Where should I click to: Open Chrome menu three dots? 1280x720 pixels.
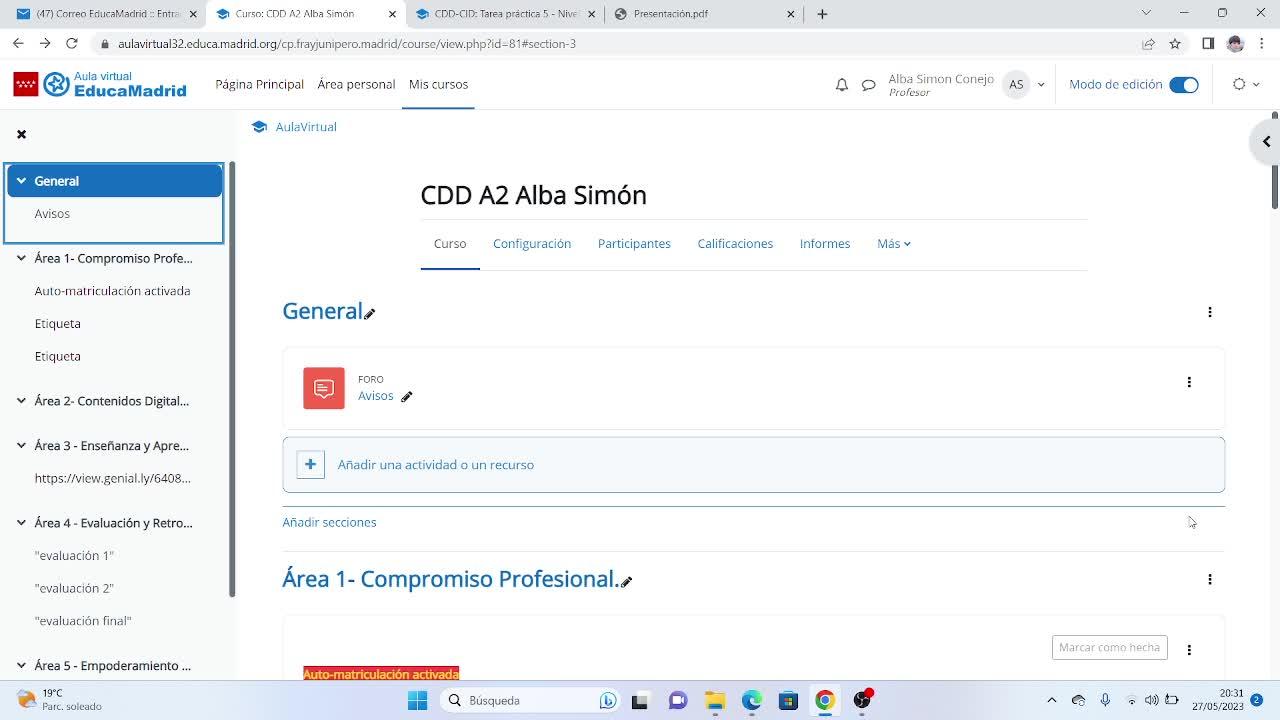pyautogui.click(x=1262, y=44)
